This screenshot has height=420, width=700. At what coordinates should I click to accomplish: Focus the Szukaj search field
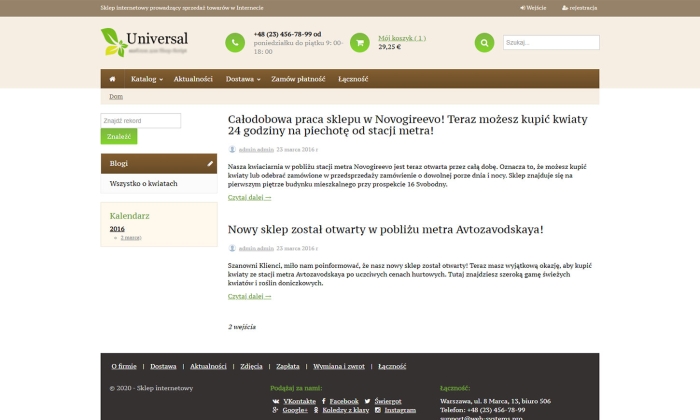(551, 43)
